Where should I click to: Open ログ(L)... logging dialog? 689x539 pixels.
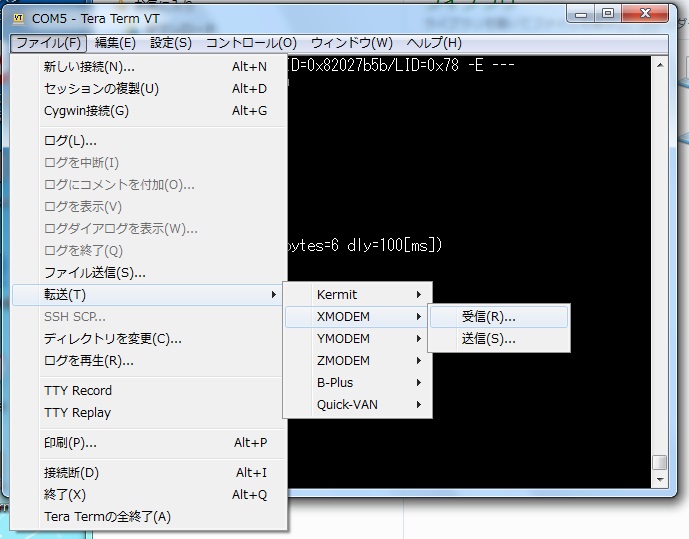pos(149,141)
